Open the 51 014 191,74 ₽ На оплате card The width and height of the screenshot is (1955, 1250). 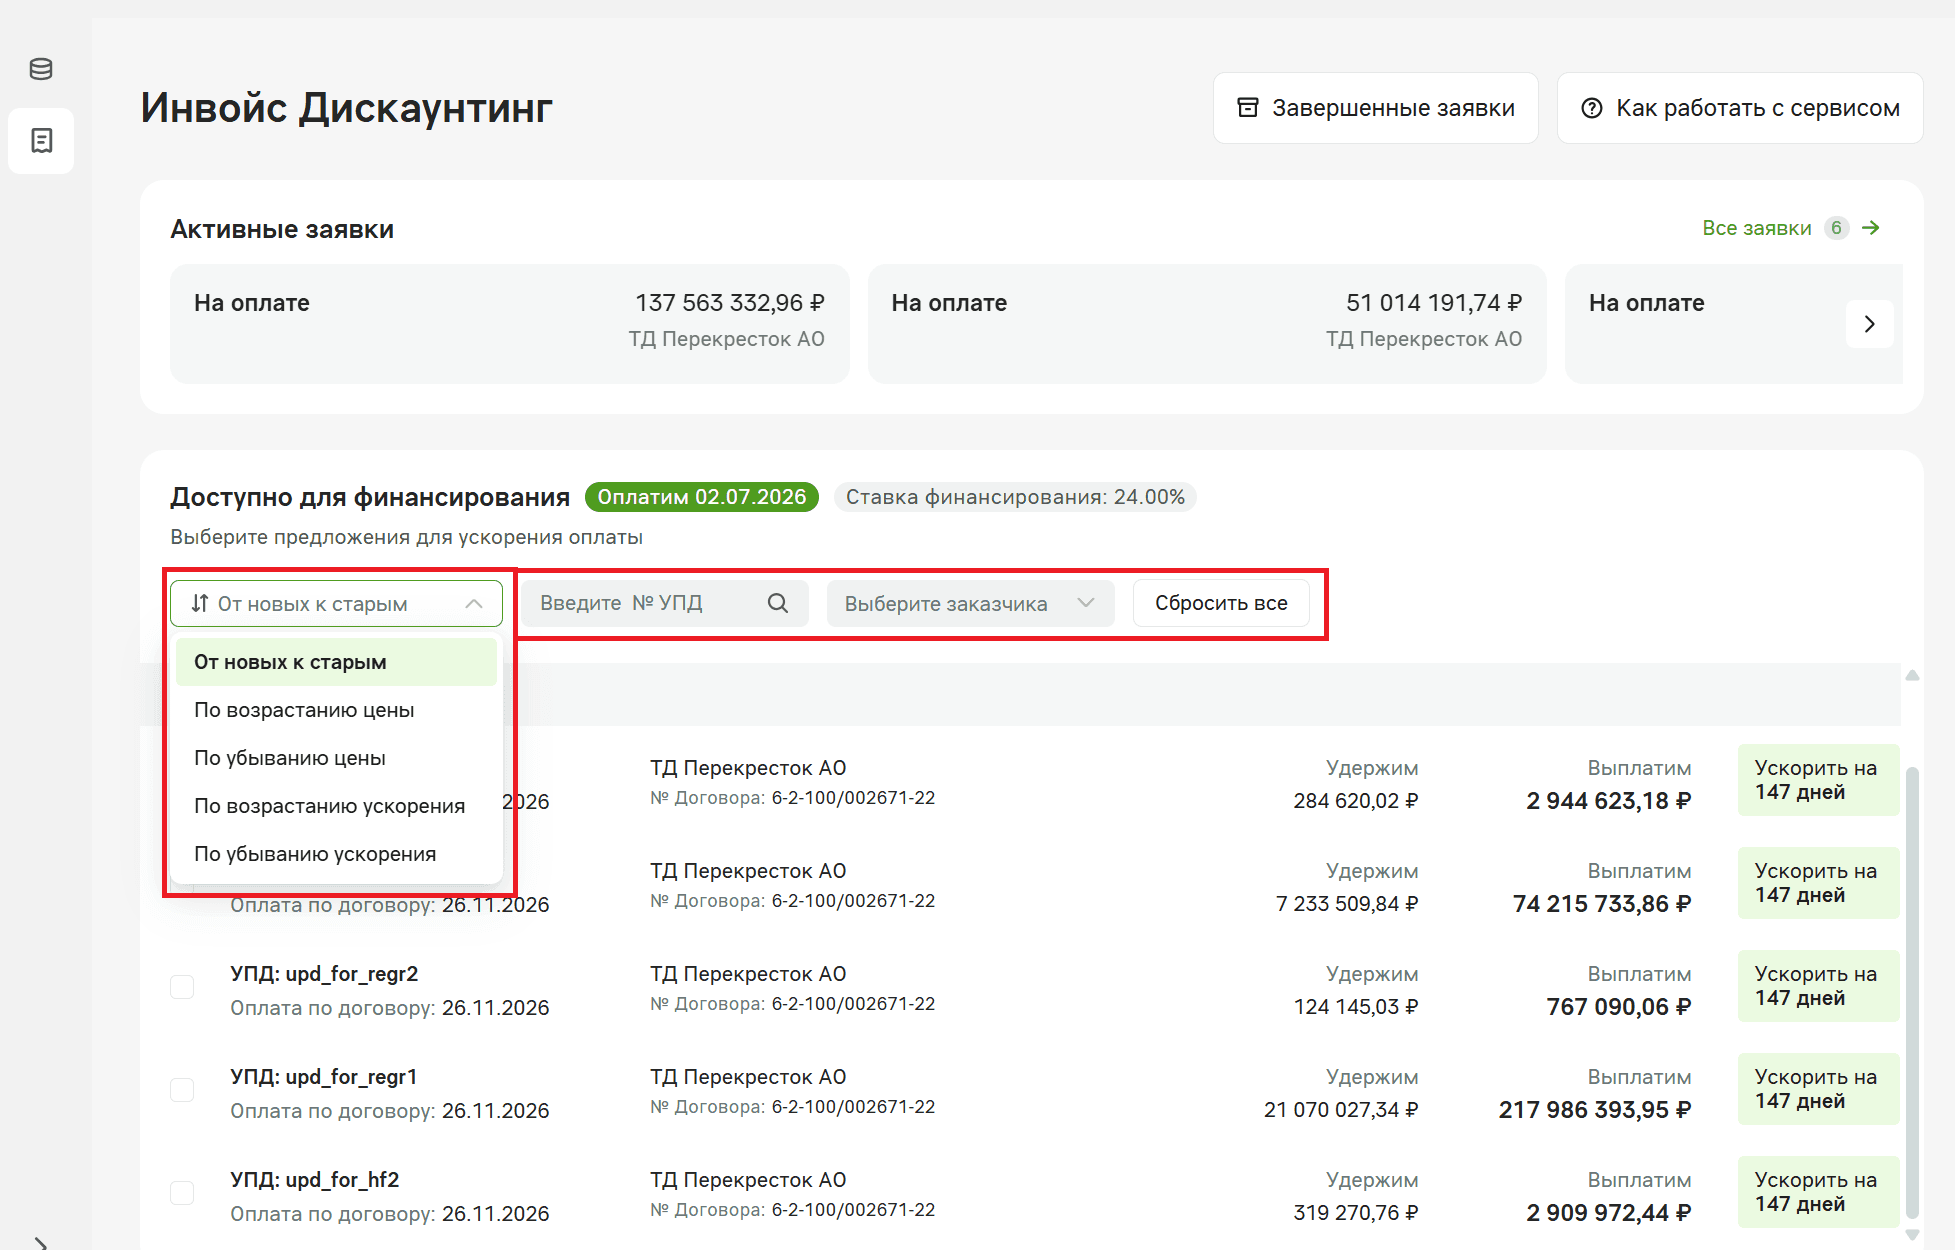coord(1207,323)
